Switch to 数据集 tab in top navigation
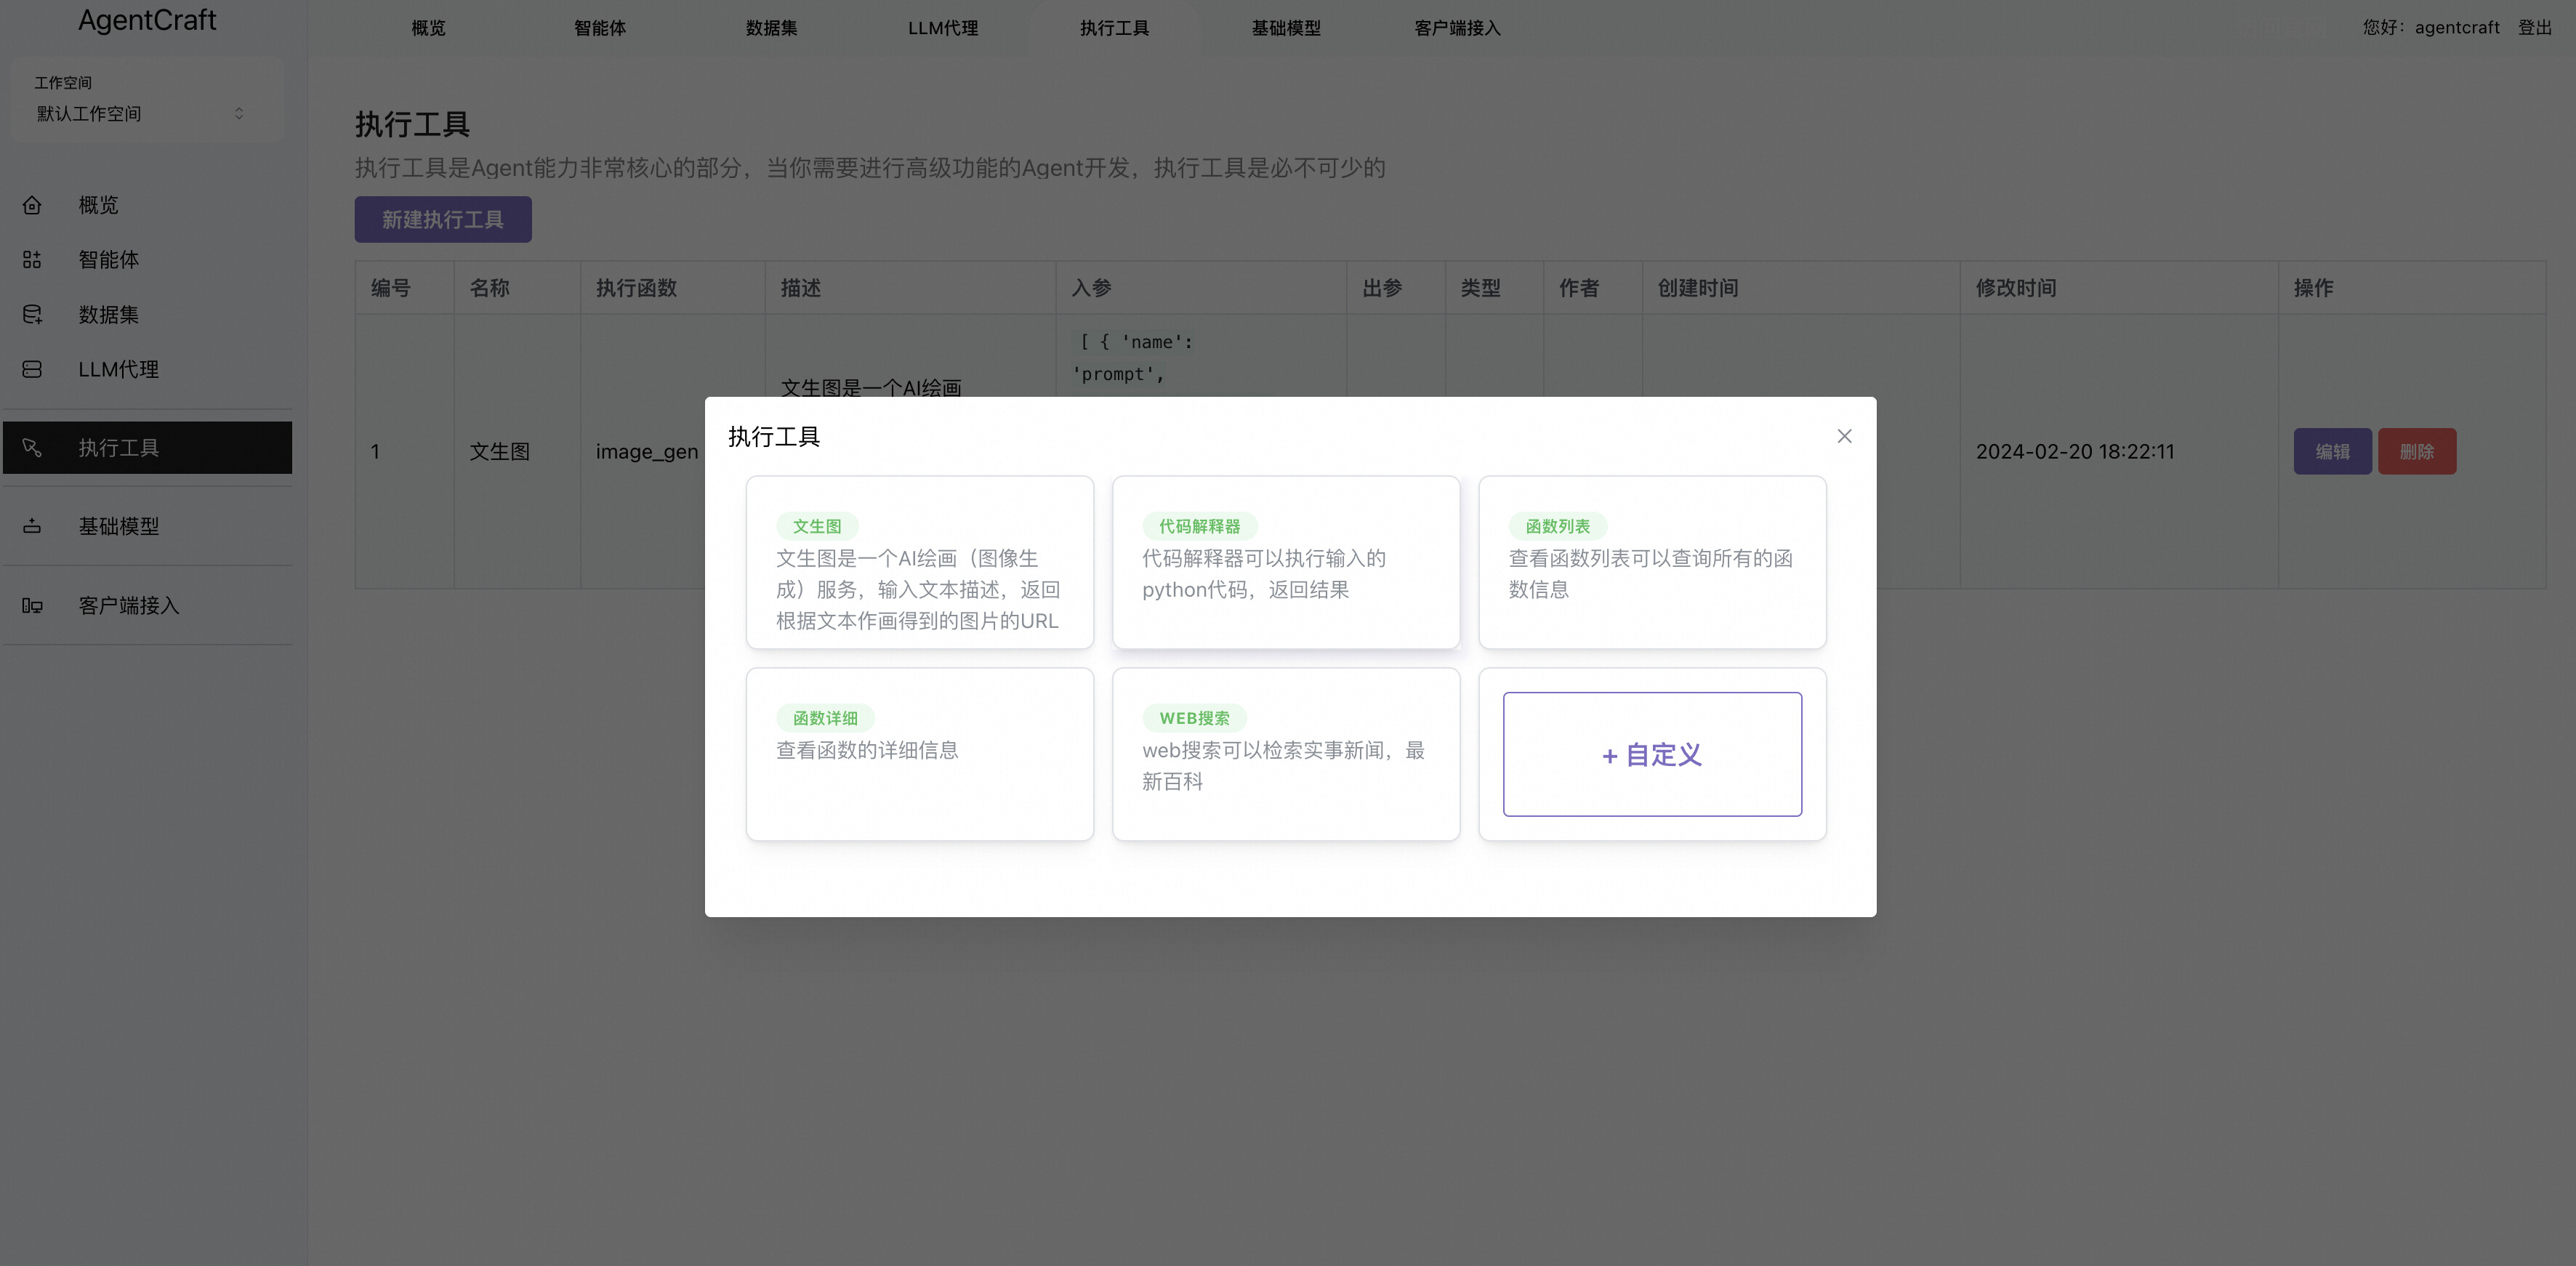The height and width of the screenshot is (1266, 2576). click(x=771, y=28)
